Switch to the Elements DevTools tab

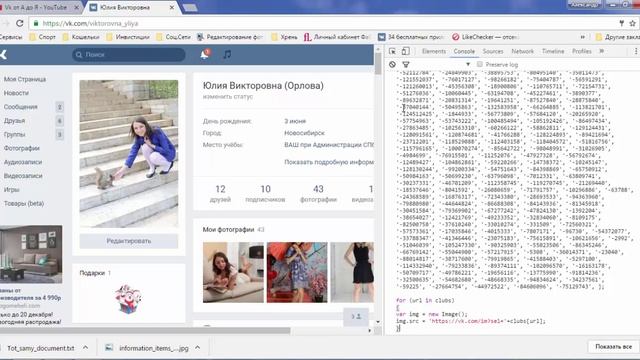pos(434,51)
